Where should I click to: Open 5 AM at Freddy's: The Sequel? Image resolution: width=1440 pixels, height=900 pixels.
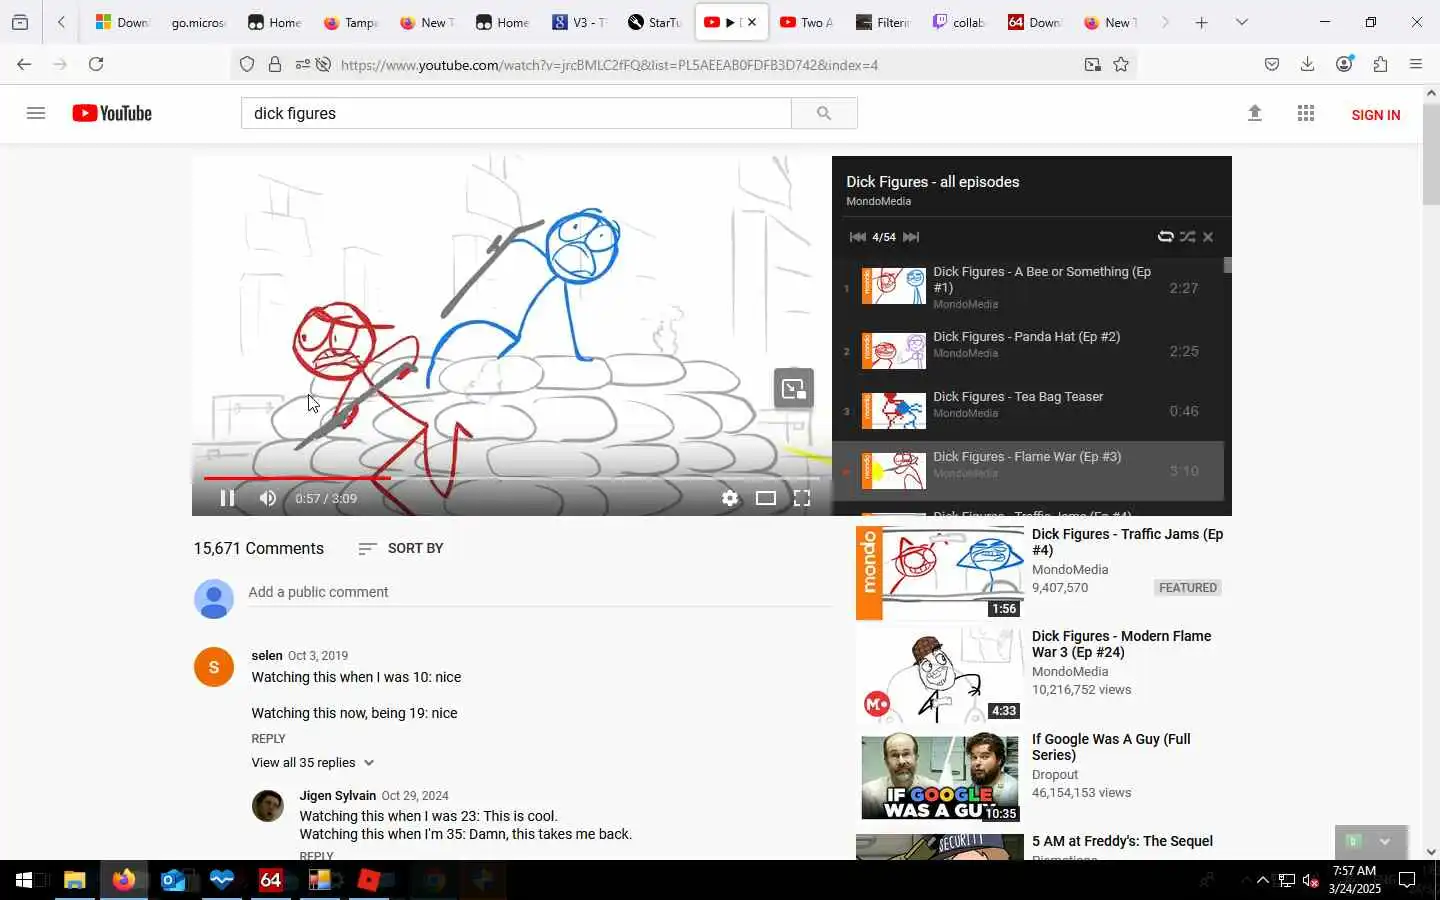tap(1122, 841)
